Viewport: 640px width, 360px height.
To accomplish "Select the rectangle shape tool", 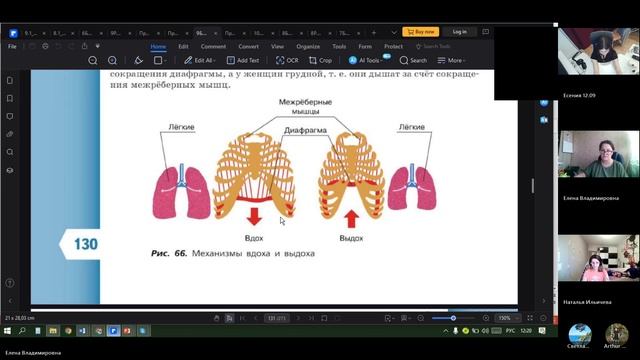I will (158, 60).
